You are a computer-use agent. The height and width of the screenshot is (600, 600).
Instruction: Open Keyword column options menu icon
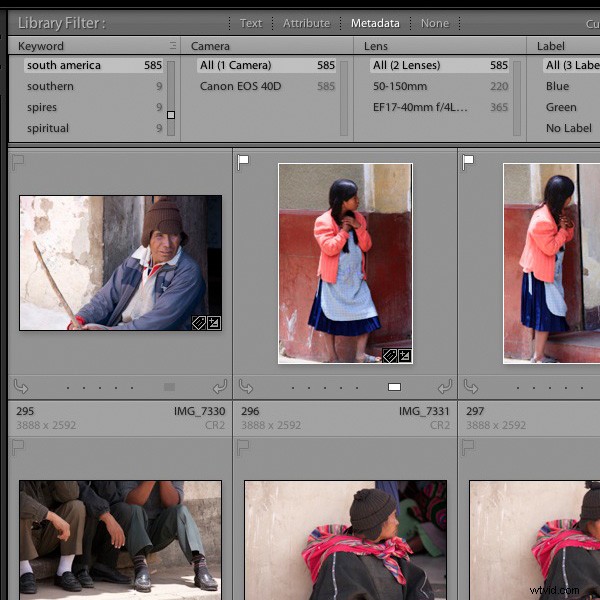click(x=173, y=46)
